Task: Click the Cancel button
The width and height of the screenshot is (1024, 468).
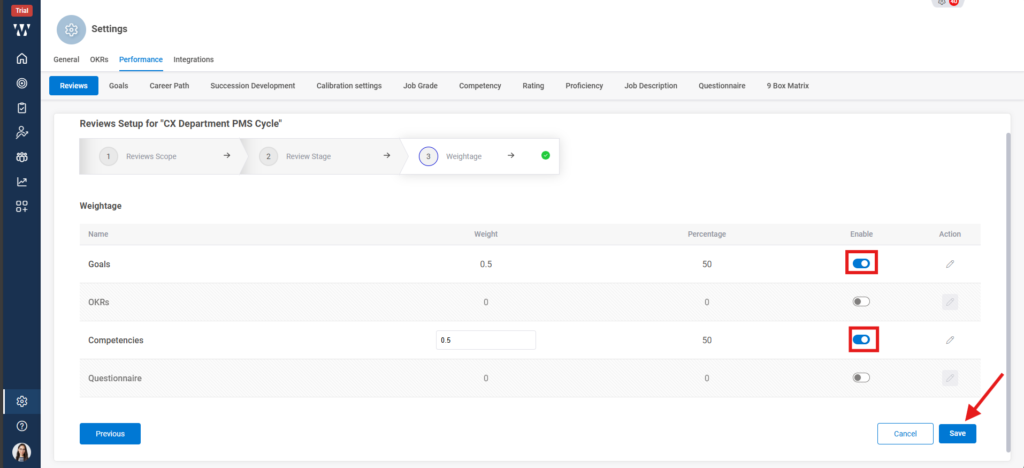Action: point(905,433)
